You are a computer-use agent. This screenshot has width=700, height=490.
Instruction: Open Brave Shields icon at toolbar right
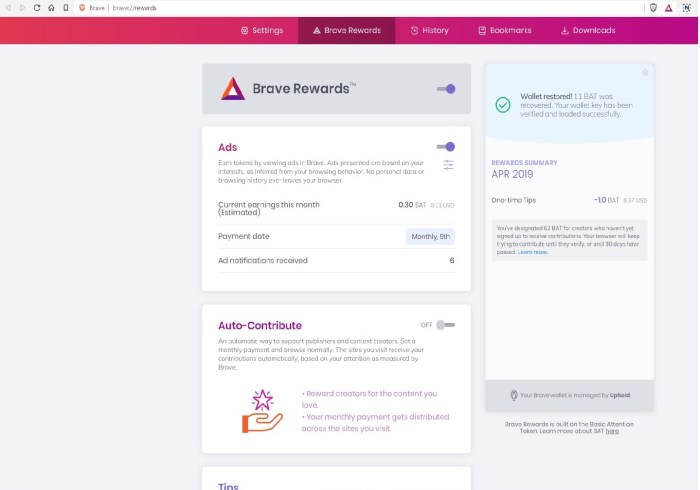653,8
